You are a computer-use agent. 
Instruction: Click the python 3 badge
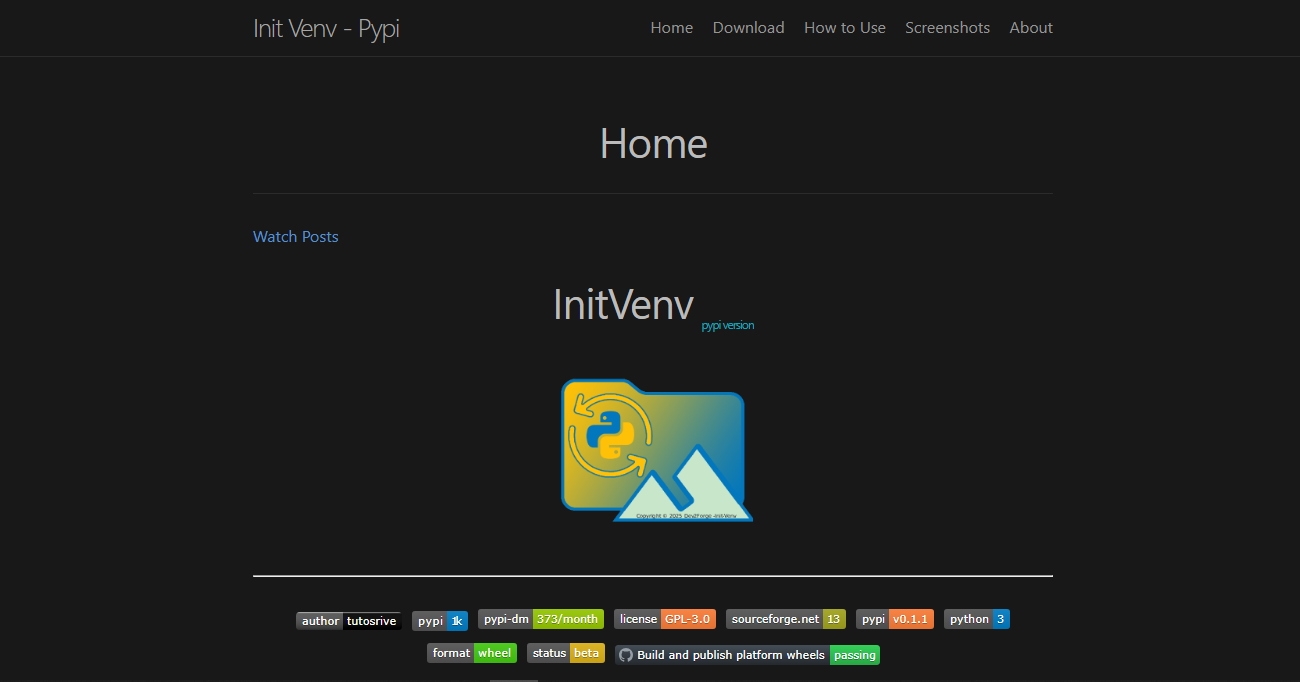click(x=977, y=619)
